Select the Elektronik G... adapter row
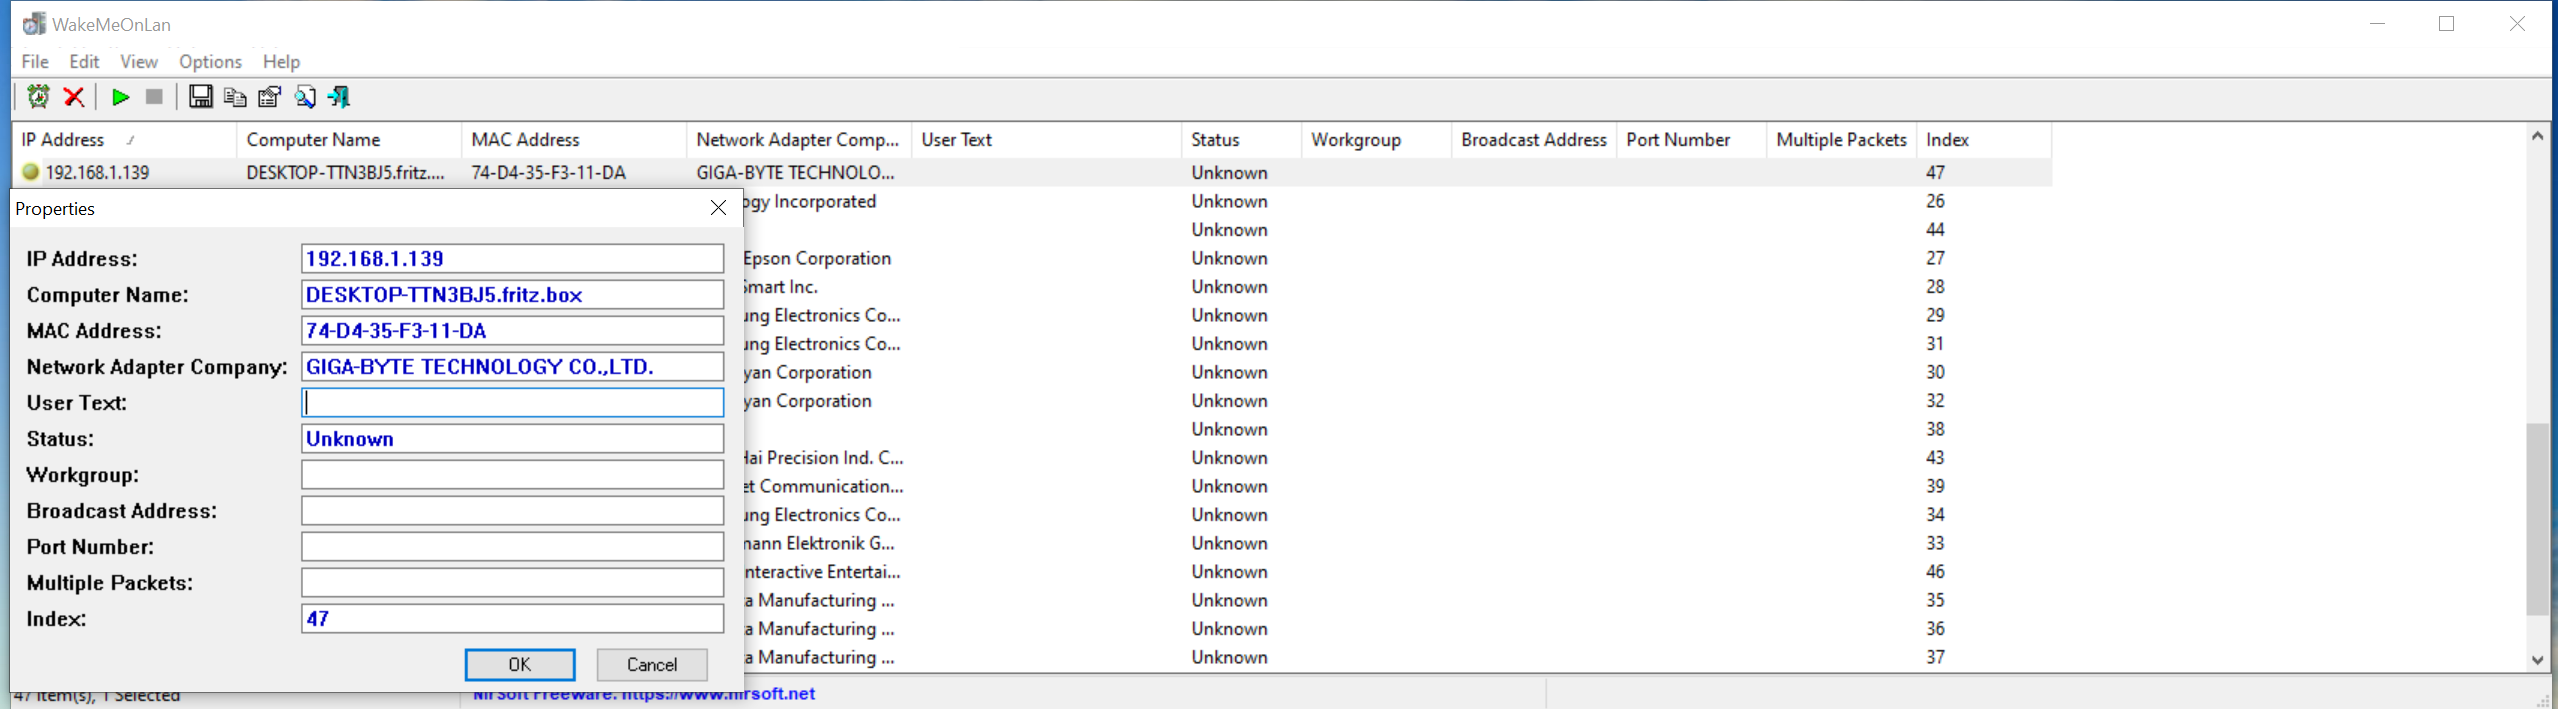Image resolution: width=2558 pixels, height=709 pixels. pos(1397,543)
